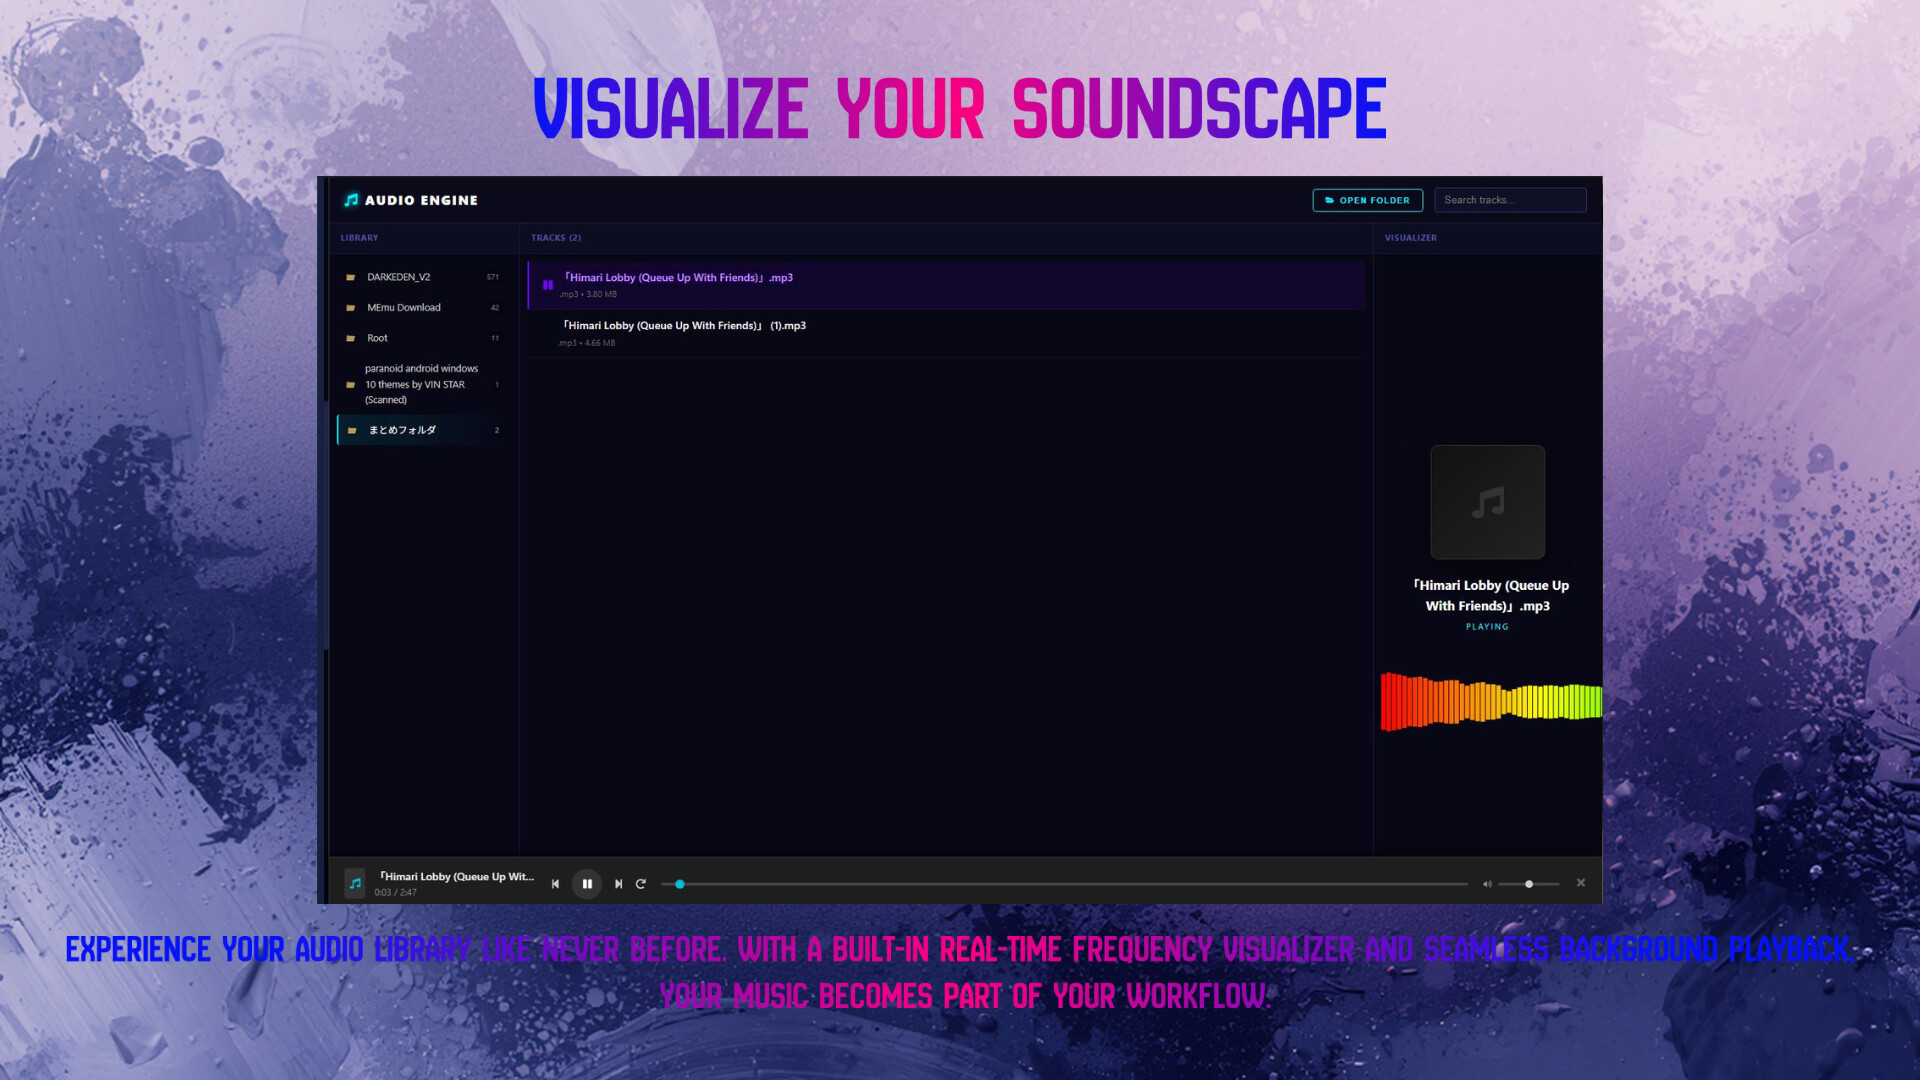Open paranoid android windows themes folder
The height and width of the screenshot is (1080, 1920).
[420, 384]
